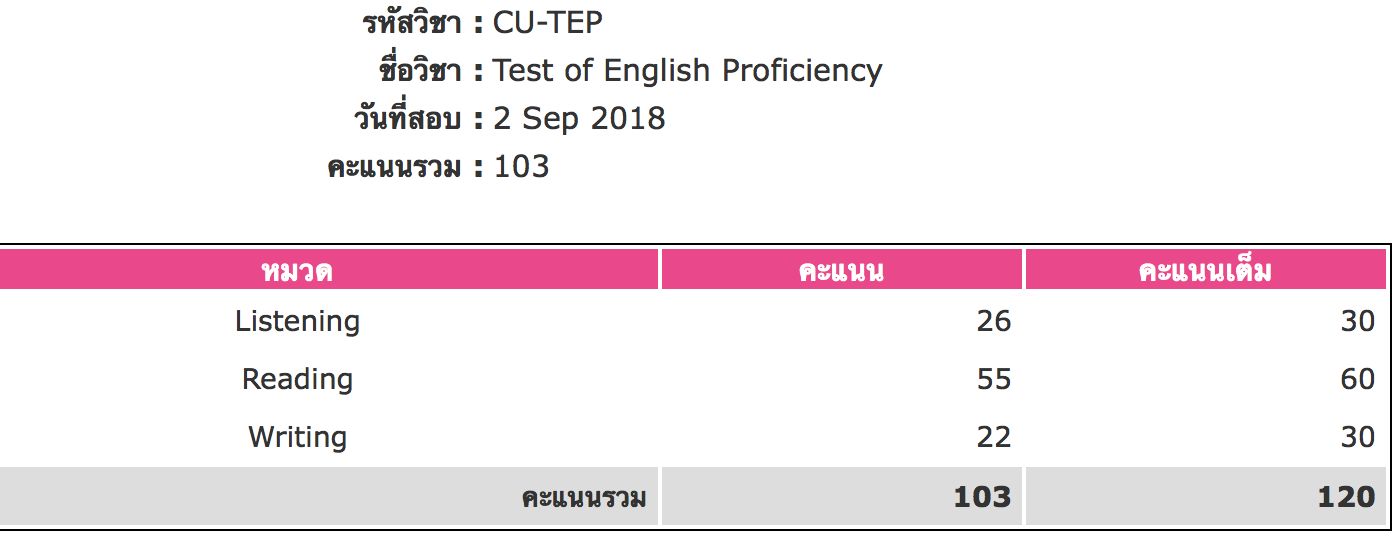The height and width of the screenshot is (536, 1398).
Task: Click the bold total score 103 in table
Action: coord(983,497)
